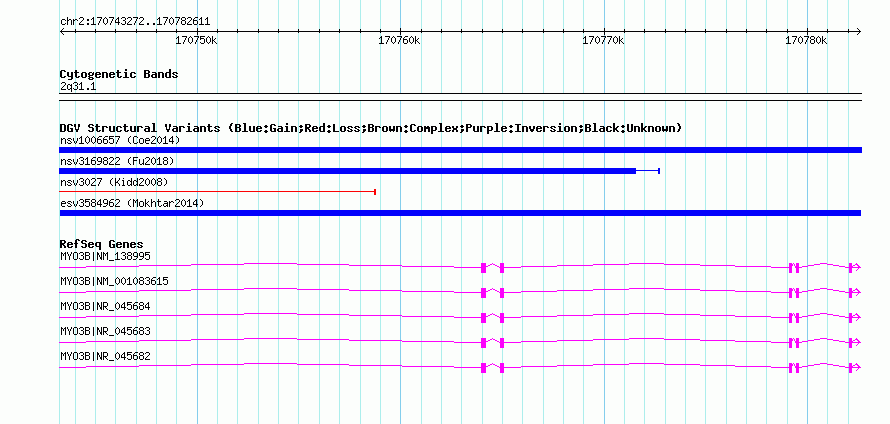
Task: Click the last exon arrow of NR_045683
Action: click(x=855, y=343)
